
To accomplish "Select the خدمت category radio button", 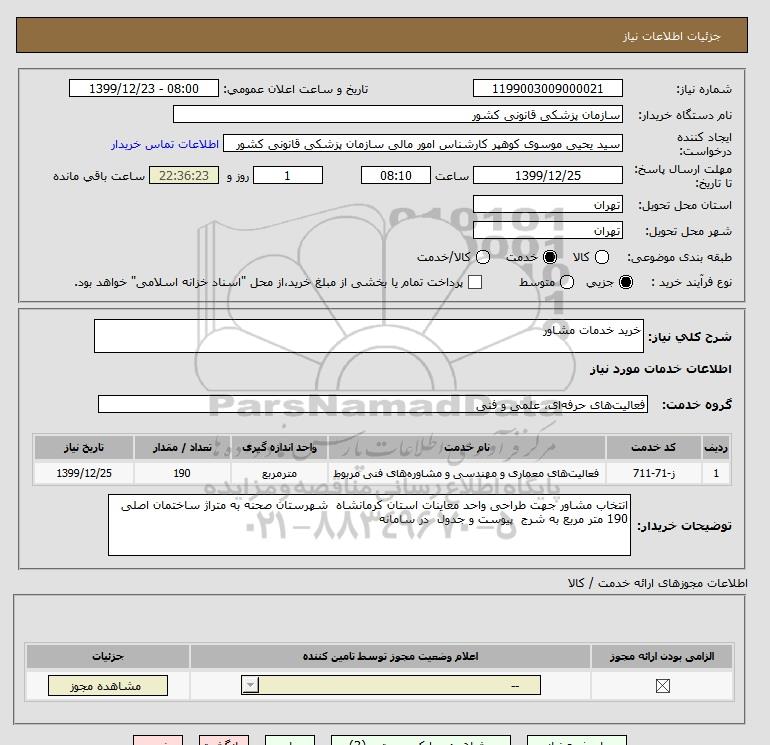I will (x=550, y=257).
